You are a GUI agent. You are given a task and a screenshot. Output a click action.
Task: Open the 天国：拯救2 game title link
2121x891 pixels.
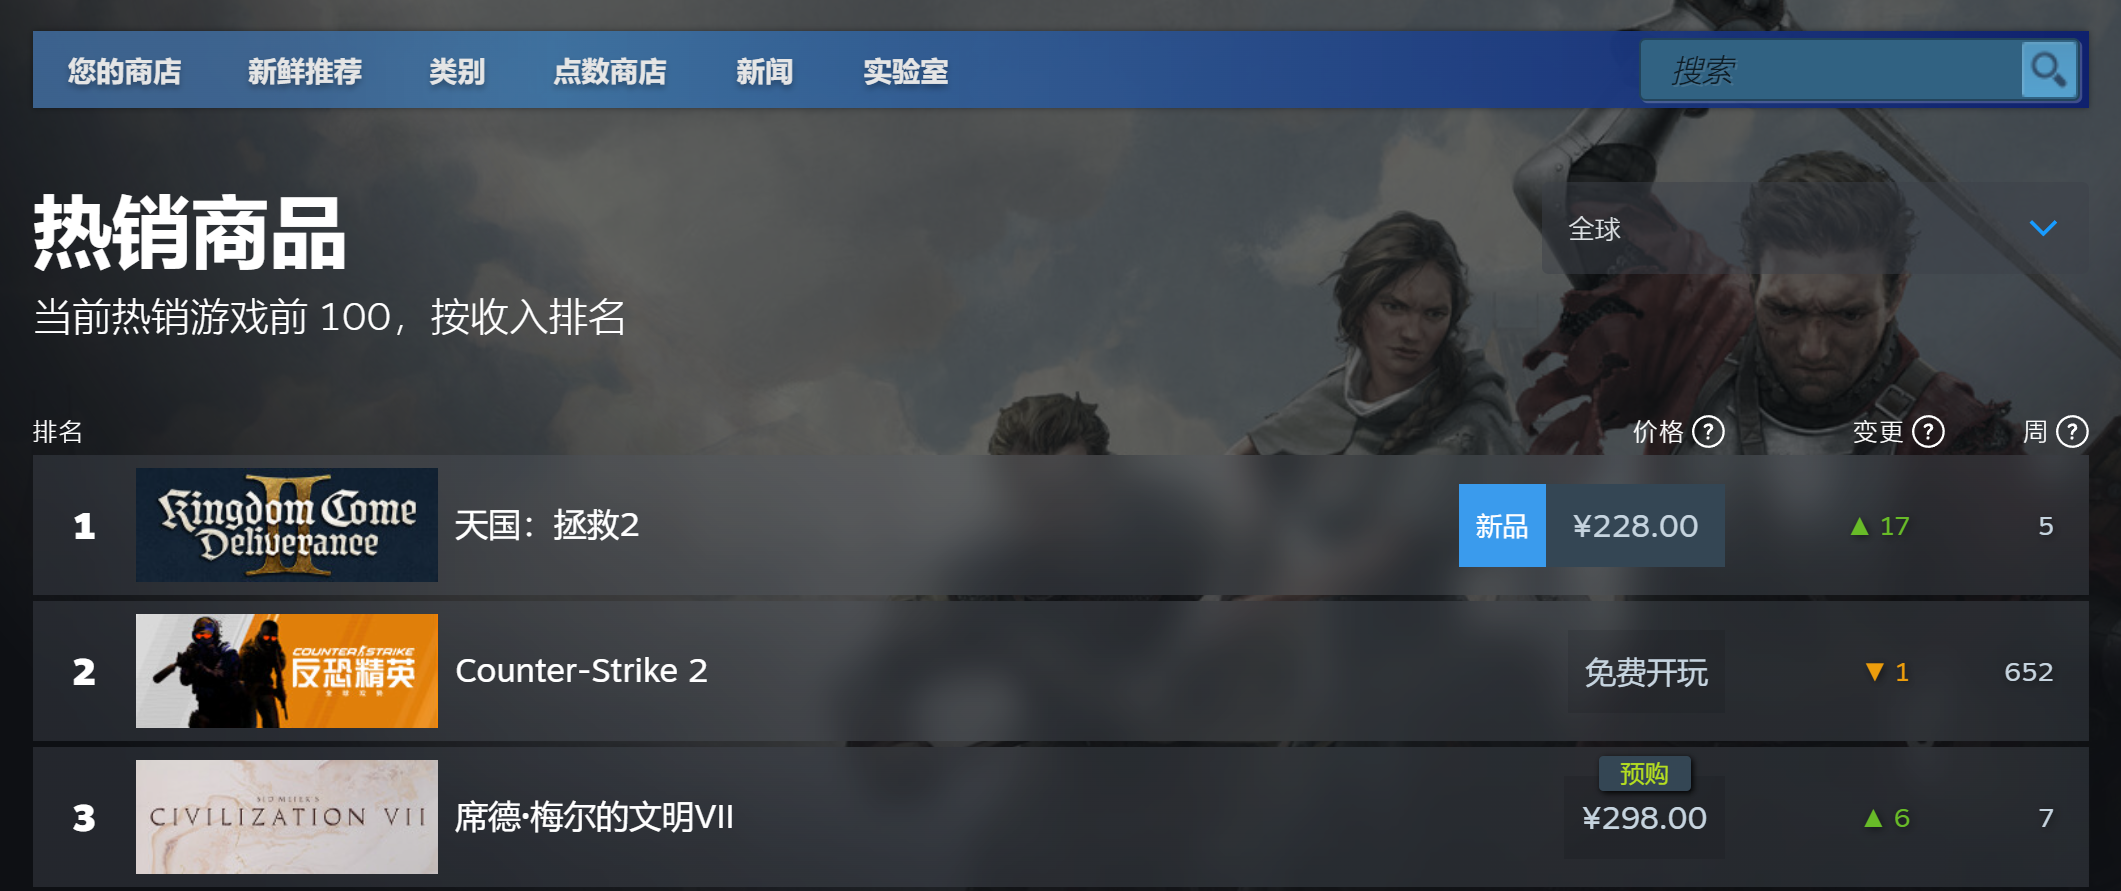pyautogui.click(x=547, y=525)
